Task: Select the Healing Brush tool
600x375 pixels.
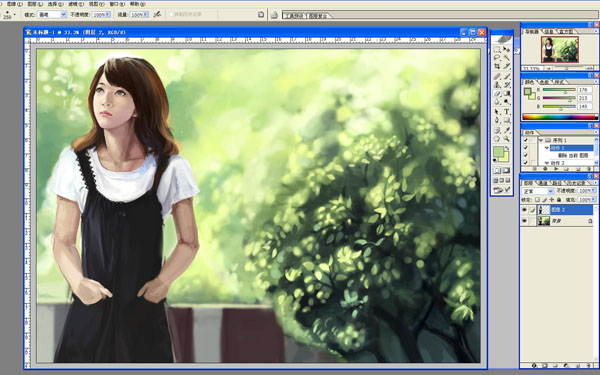Action: tap(497, 77)
